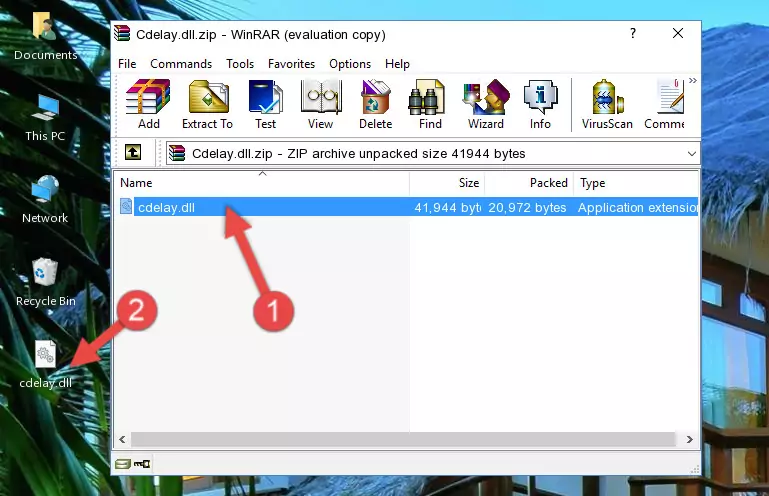
Task: Click the Add archive toolbar icon
Action: (148, 104)
